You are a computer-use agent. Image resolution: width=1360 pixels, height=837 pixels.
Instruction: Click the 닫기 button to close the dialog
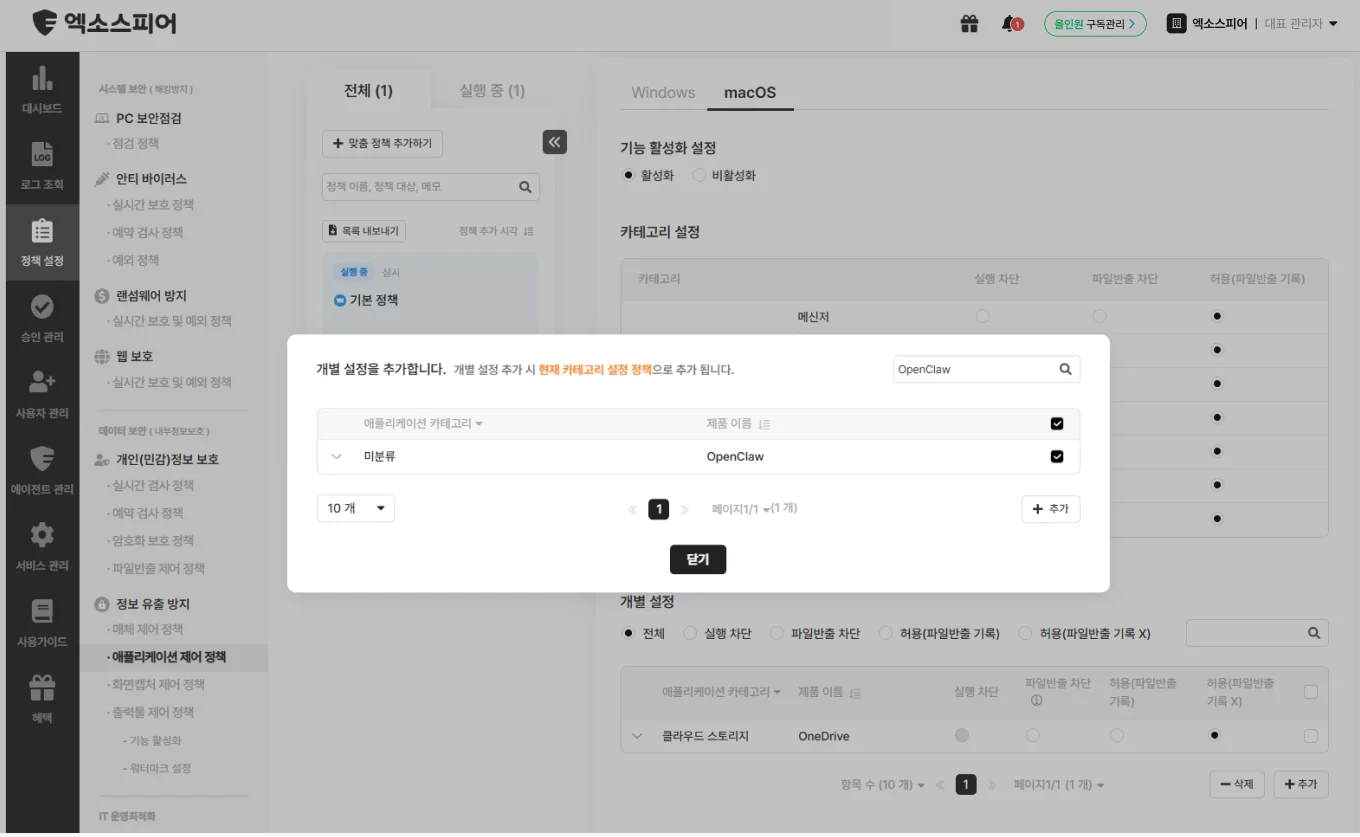point(697,559)
